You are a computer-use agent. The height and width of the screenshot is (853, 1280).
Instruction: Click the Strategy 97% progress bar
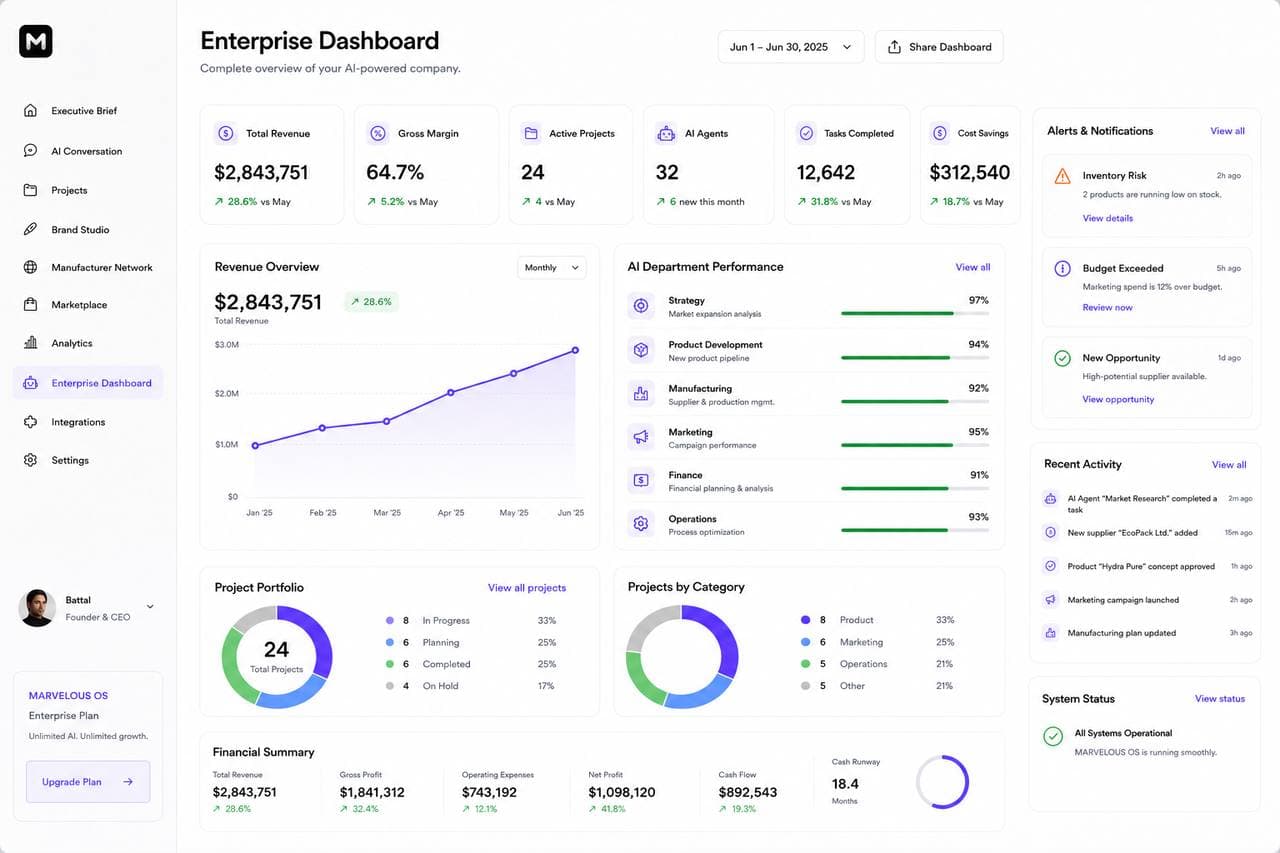click(x=915, y=314)
